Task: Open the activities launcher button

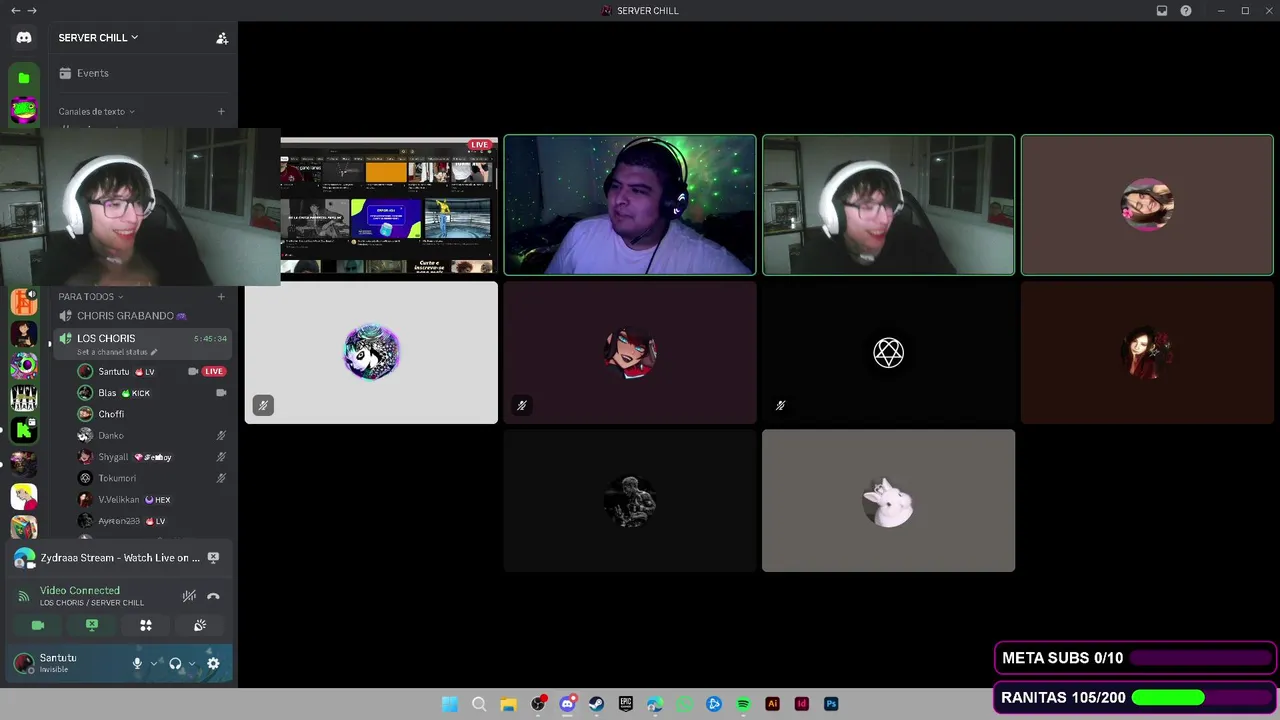Action: coord(146,625)
